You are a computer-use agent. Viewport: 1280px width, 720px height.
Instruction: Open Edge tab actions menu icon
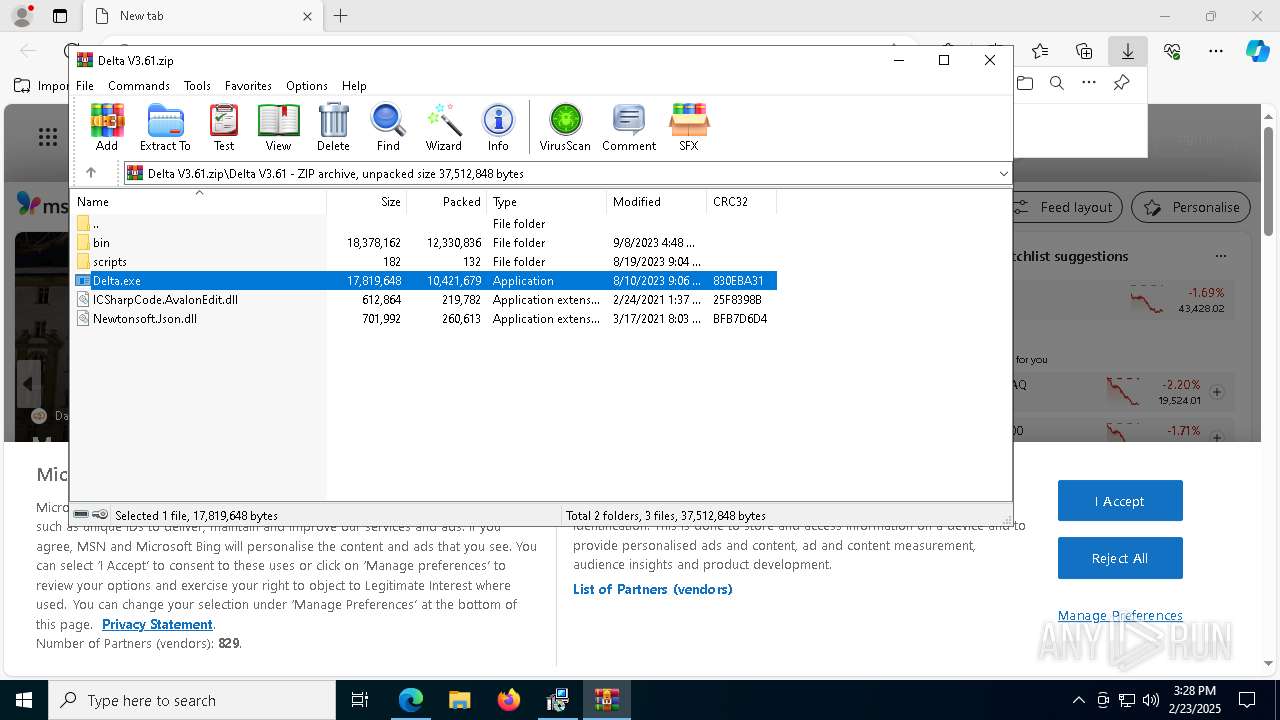pos(60,16)
